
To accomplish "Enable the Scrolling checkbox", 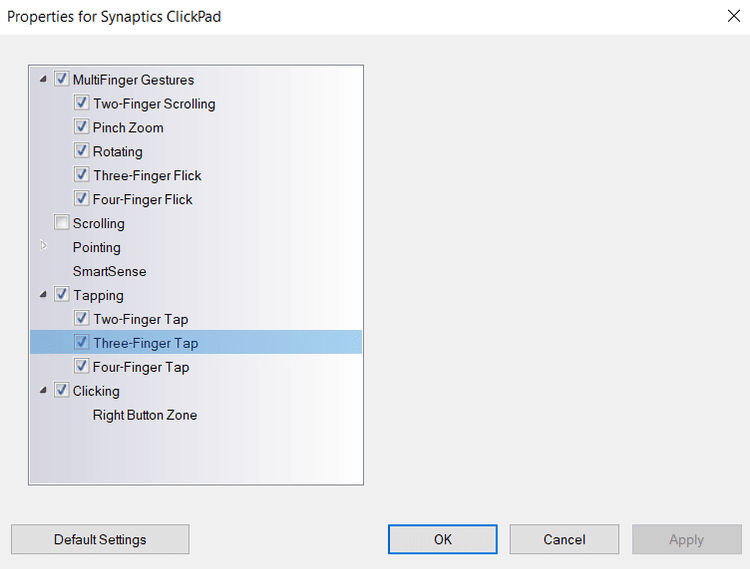I will pos(61,222).
